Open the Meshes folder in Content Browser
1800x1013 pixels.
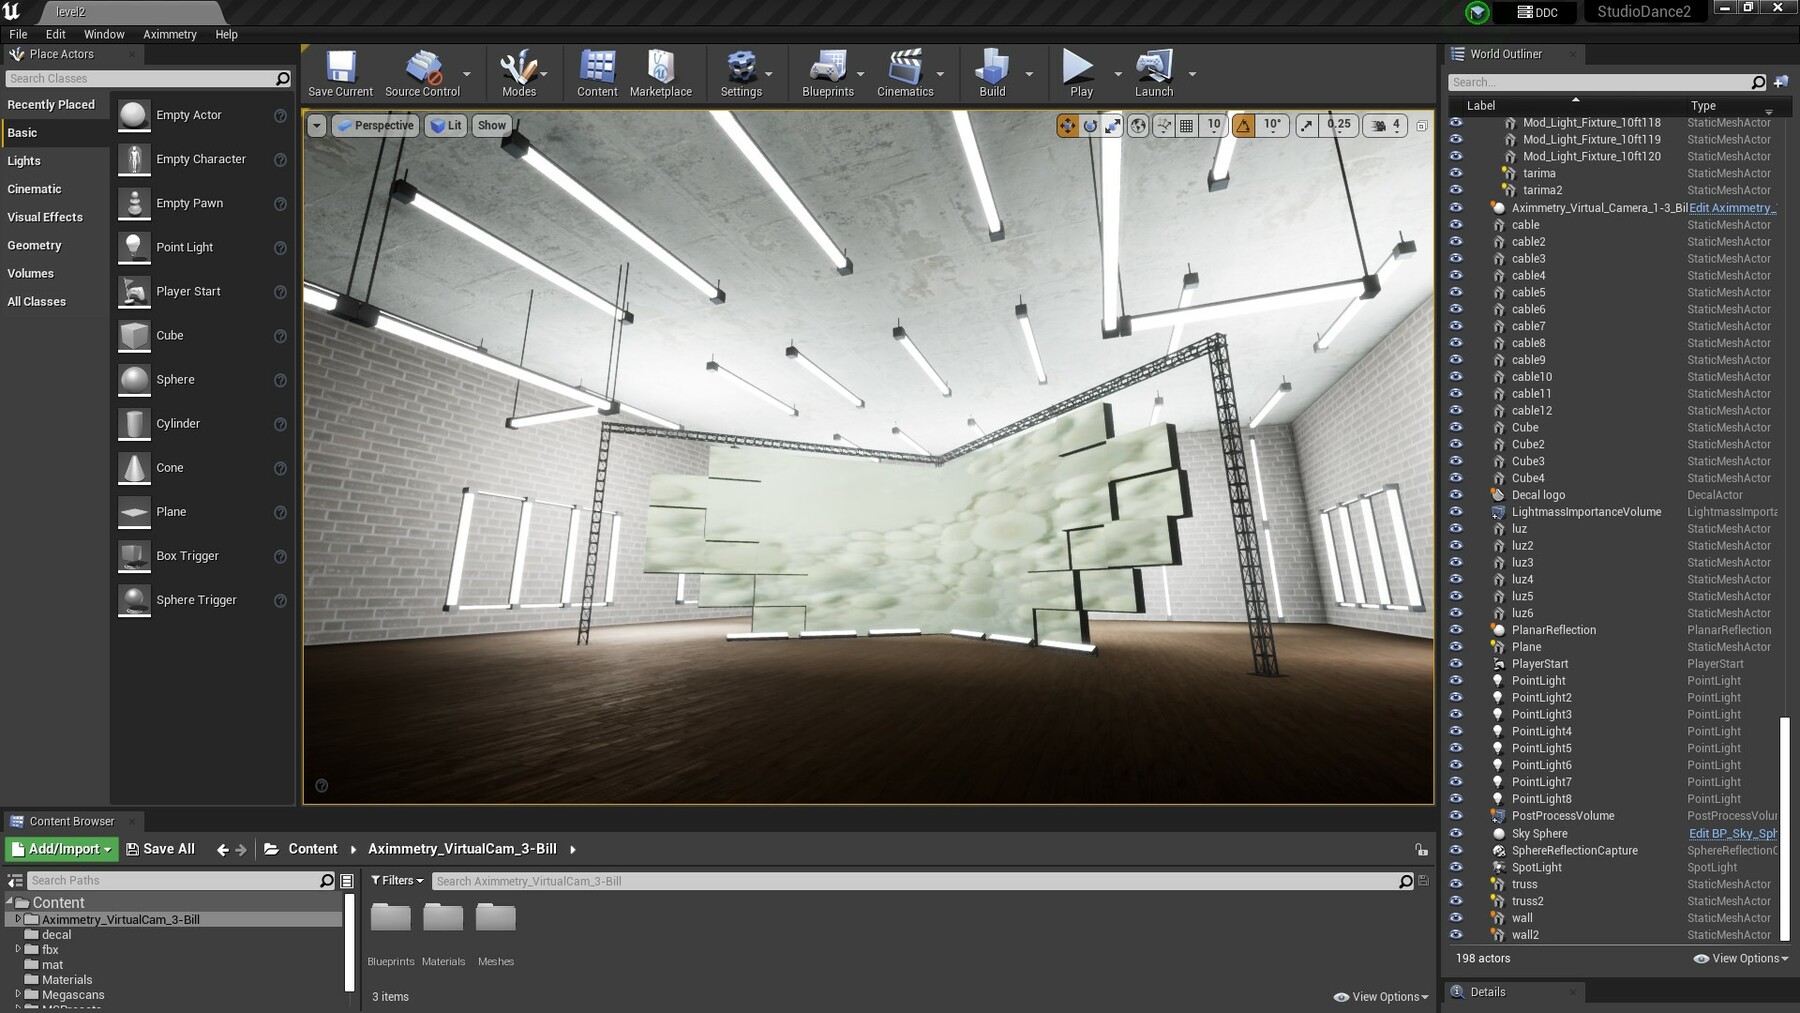(x=495, y=917)
